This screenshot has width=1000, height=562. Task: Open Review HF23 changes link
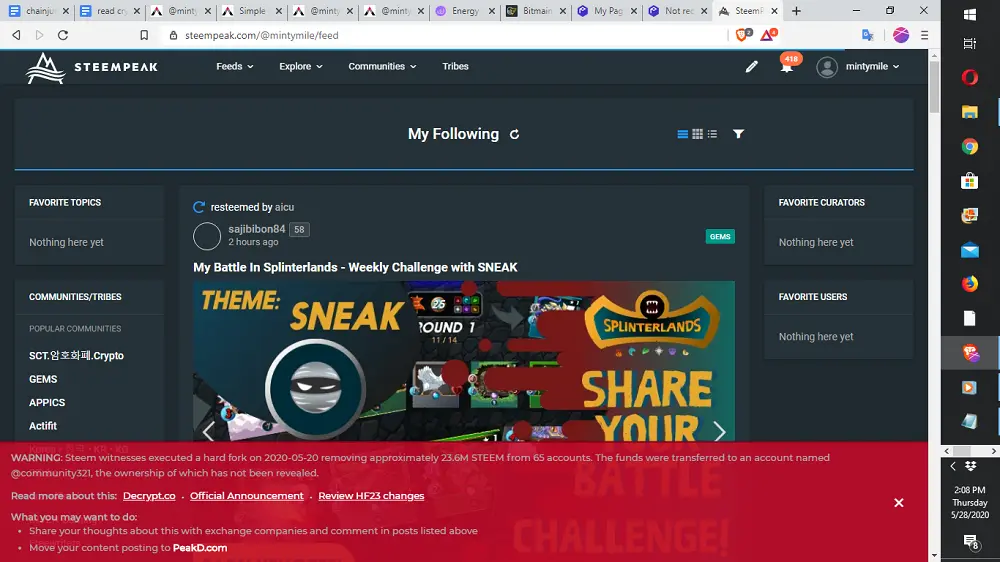371,496
